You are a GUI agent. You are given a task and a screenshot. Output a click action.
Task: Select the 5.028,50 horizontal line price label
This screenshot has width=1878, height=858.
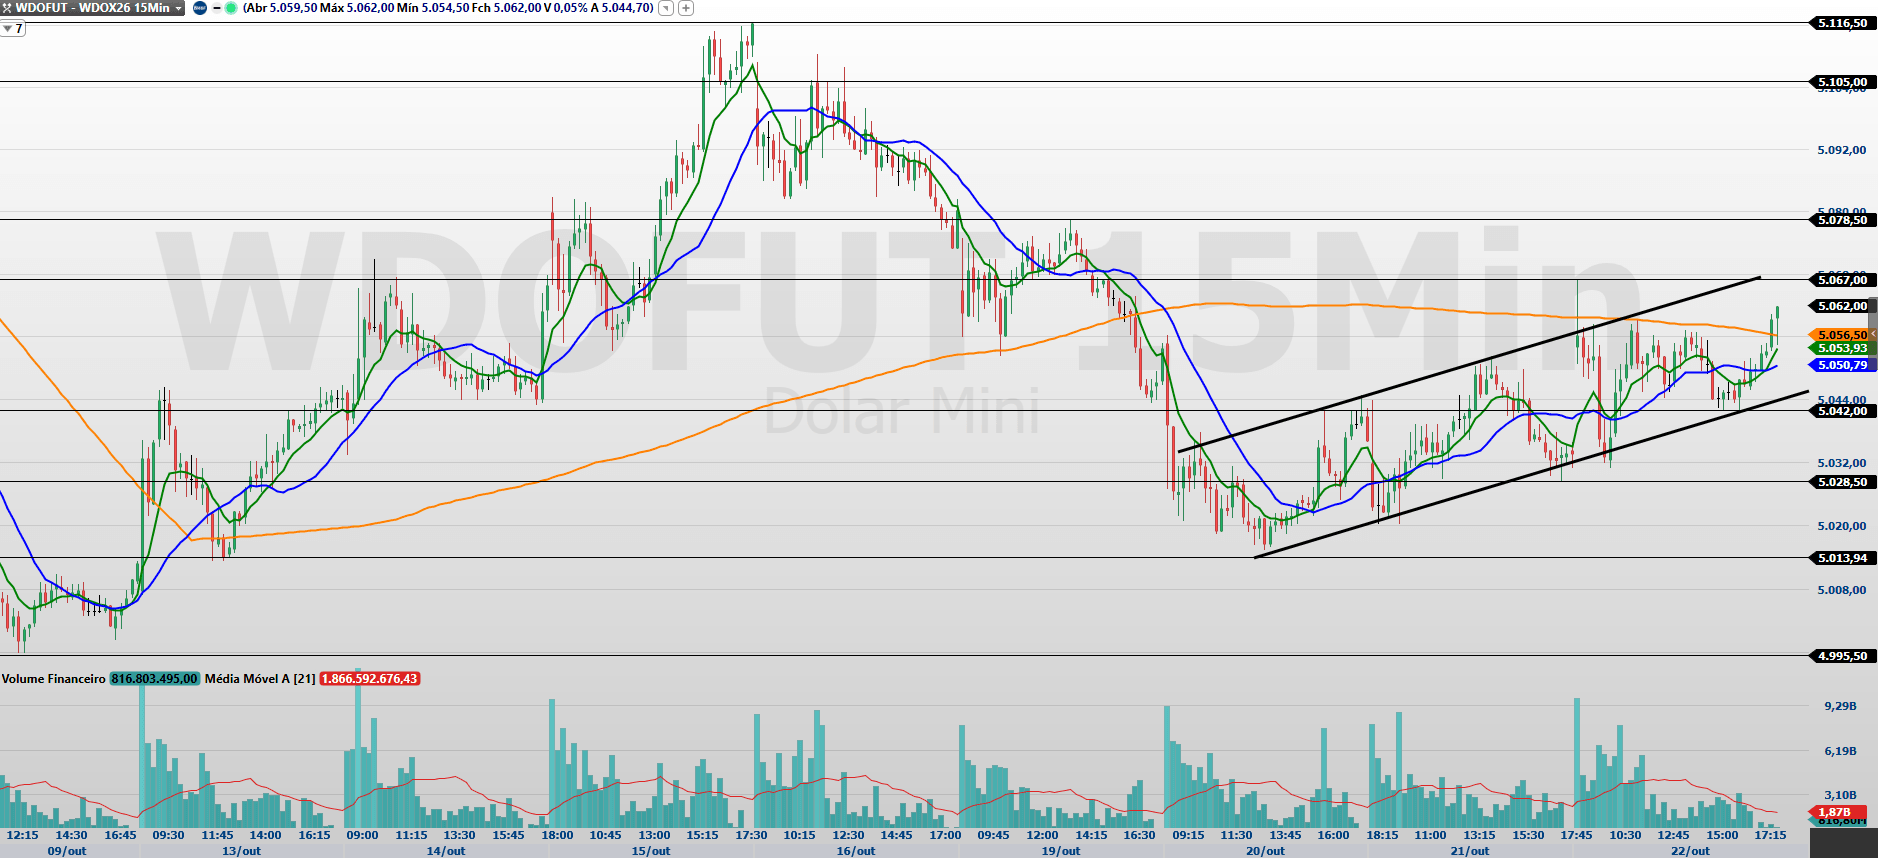(x=1842, y=482)
